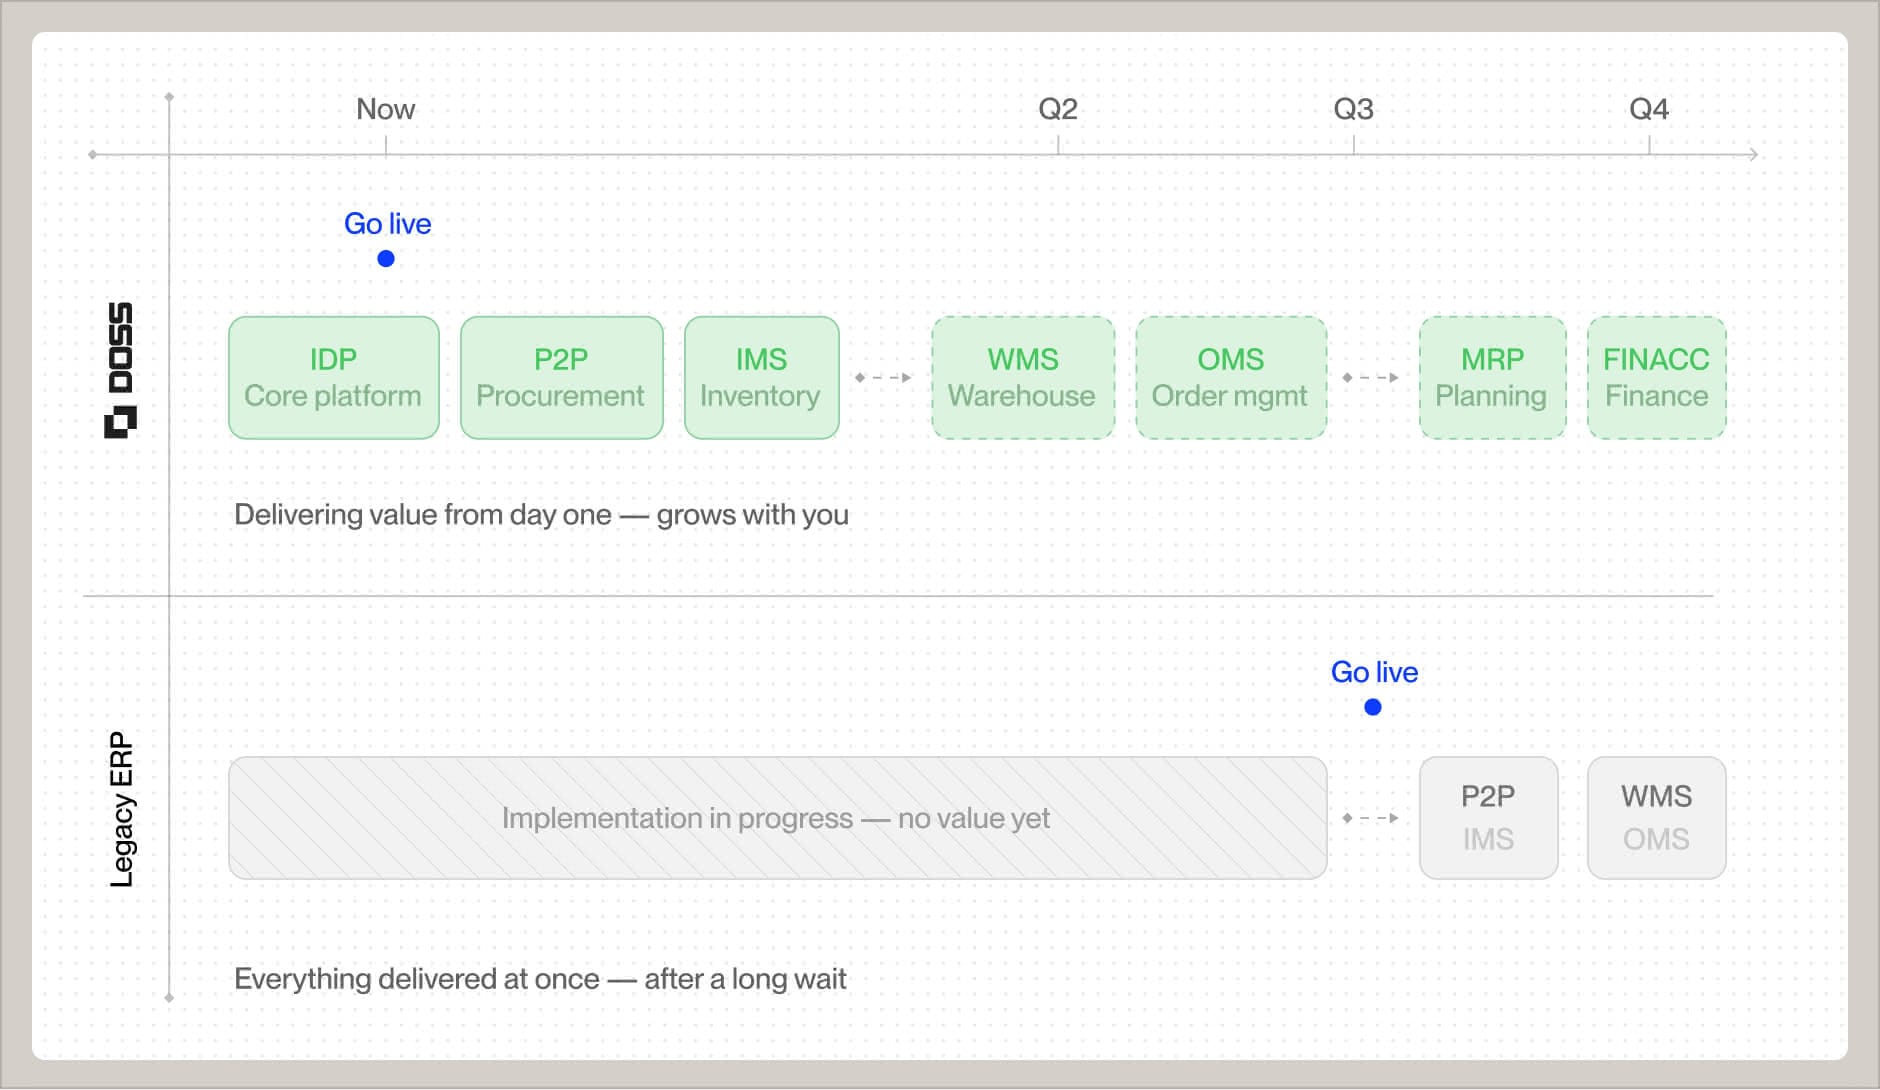Viewport: 1880px width, 1090px height.
Task: Open the FINACC Finance module
Action: tap(1656, 377)
